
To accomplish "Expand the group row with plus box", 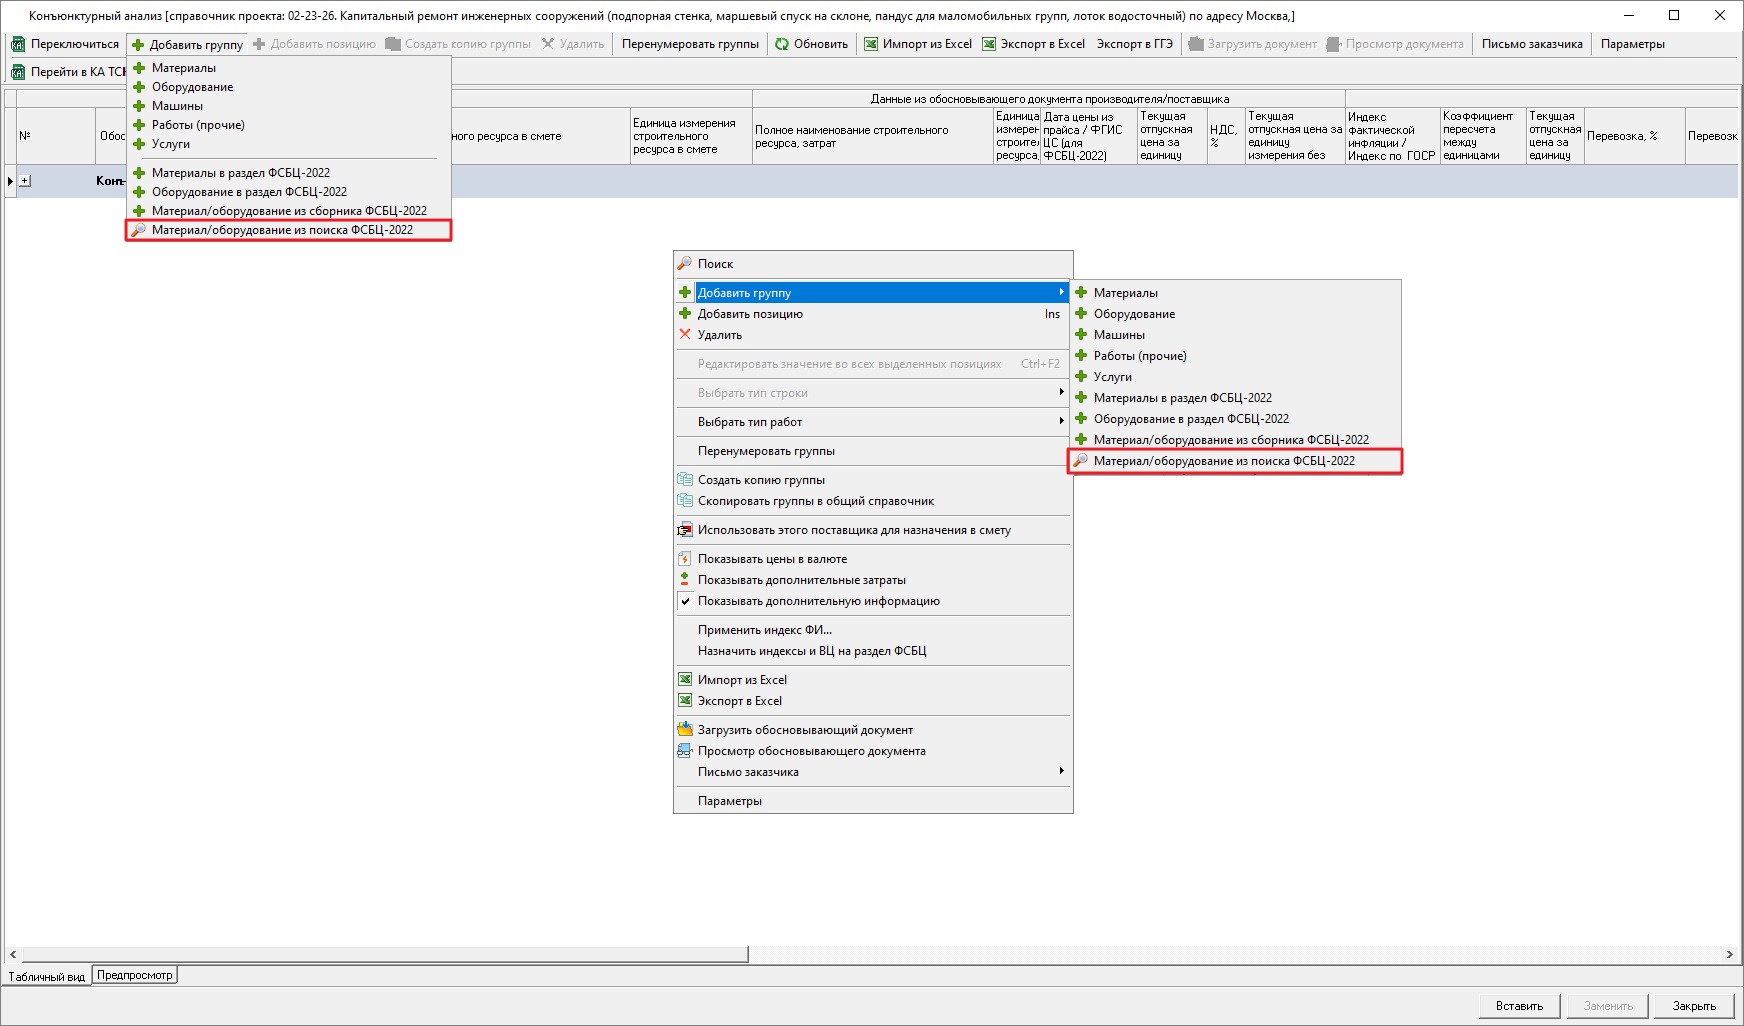I will [25, 181].
